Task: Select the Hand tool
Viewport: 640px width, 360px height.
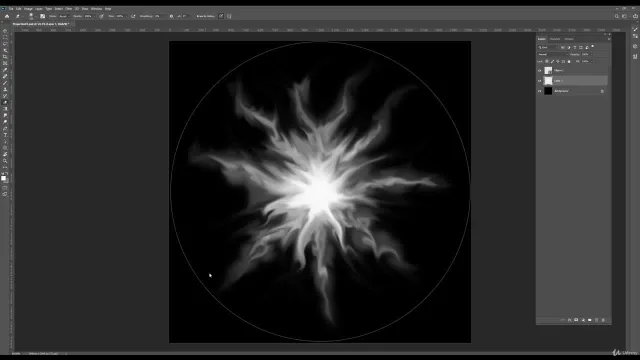Action: coord(5,155)
